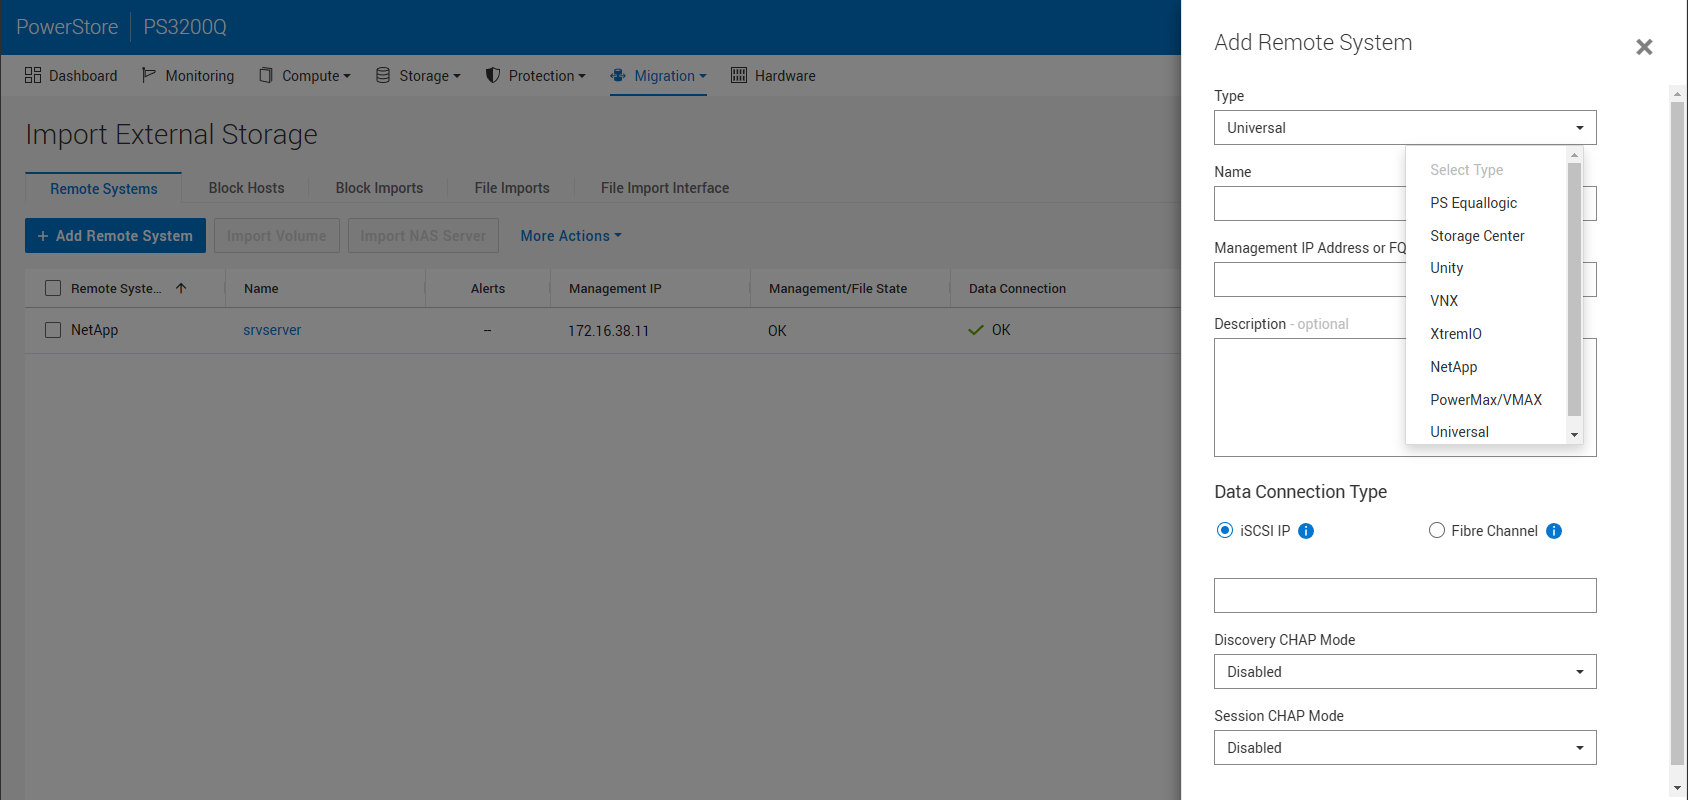Open the Discovery CHAP Mode dropdown

coord(1405,672)
